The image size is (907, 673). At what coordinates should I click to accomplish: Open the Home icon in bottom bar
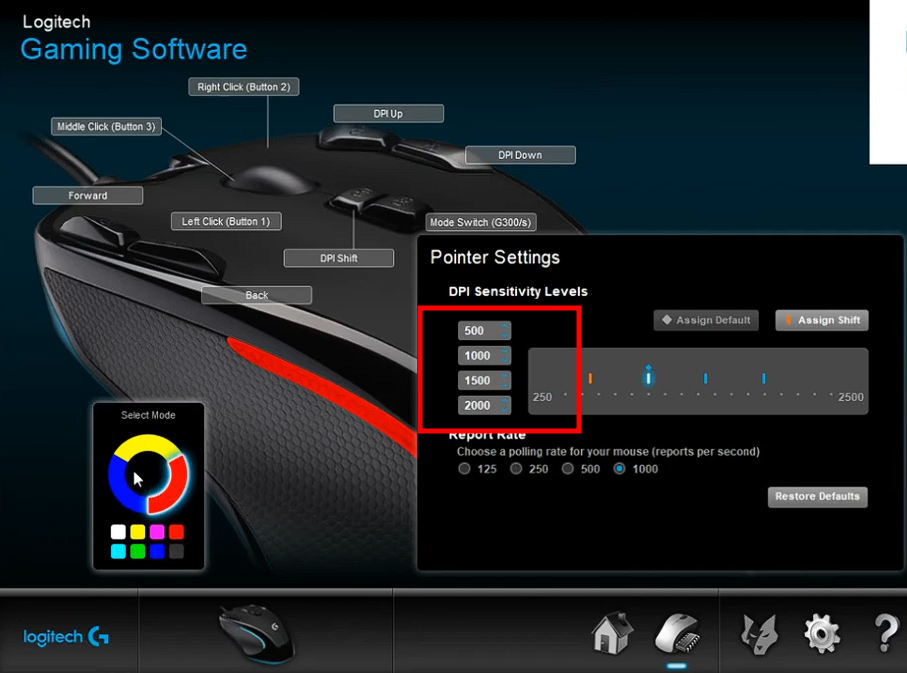(611, 634)
